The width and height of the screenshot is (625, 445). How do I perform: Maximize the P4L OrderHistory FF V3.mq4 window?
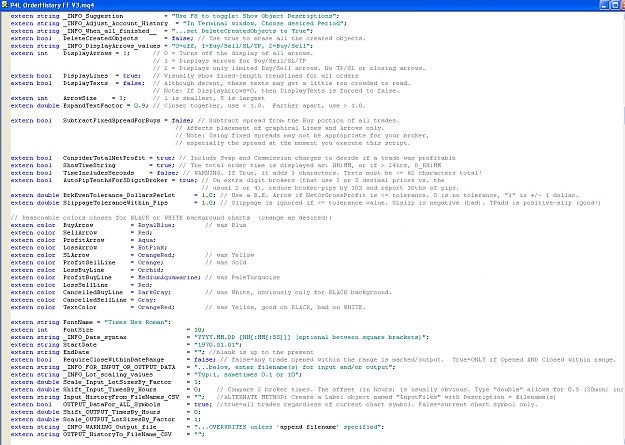tap(613, 5)
